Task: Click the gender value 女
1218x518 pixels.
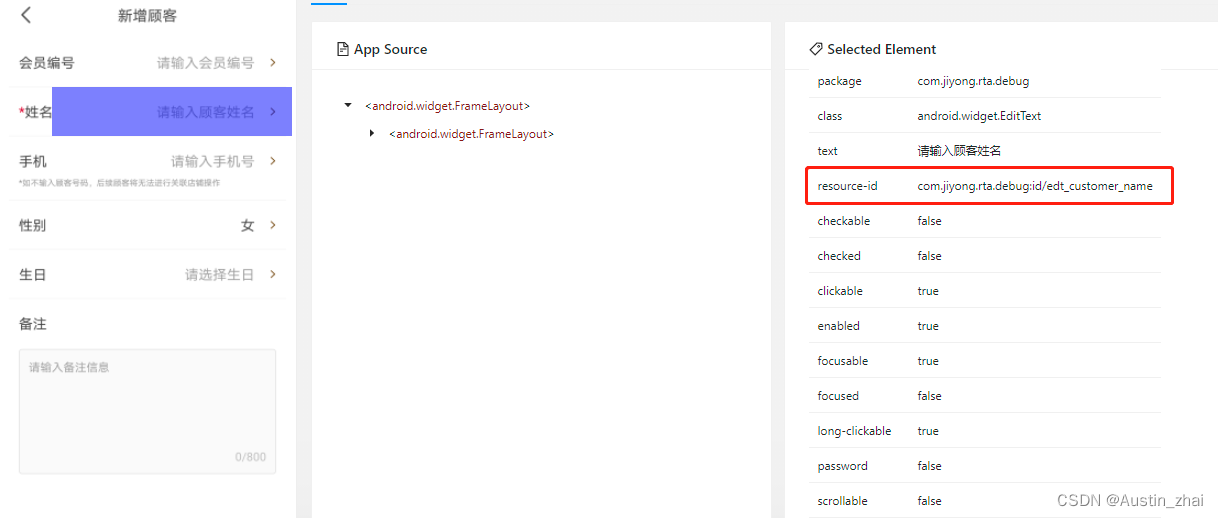Action: (248, 225)
